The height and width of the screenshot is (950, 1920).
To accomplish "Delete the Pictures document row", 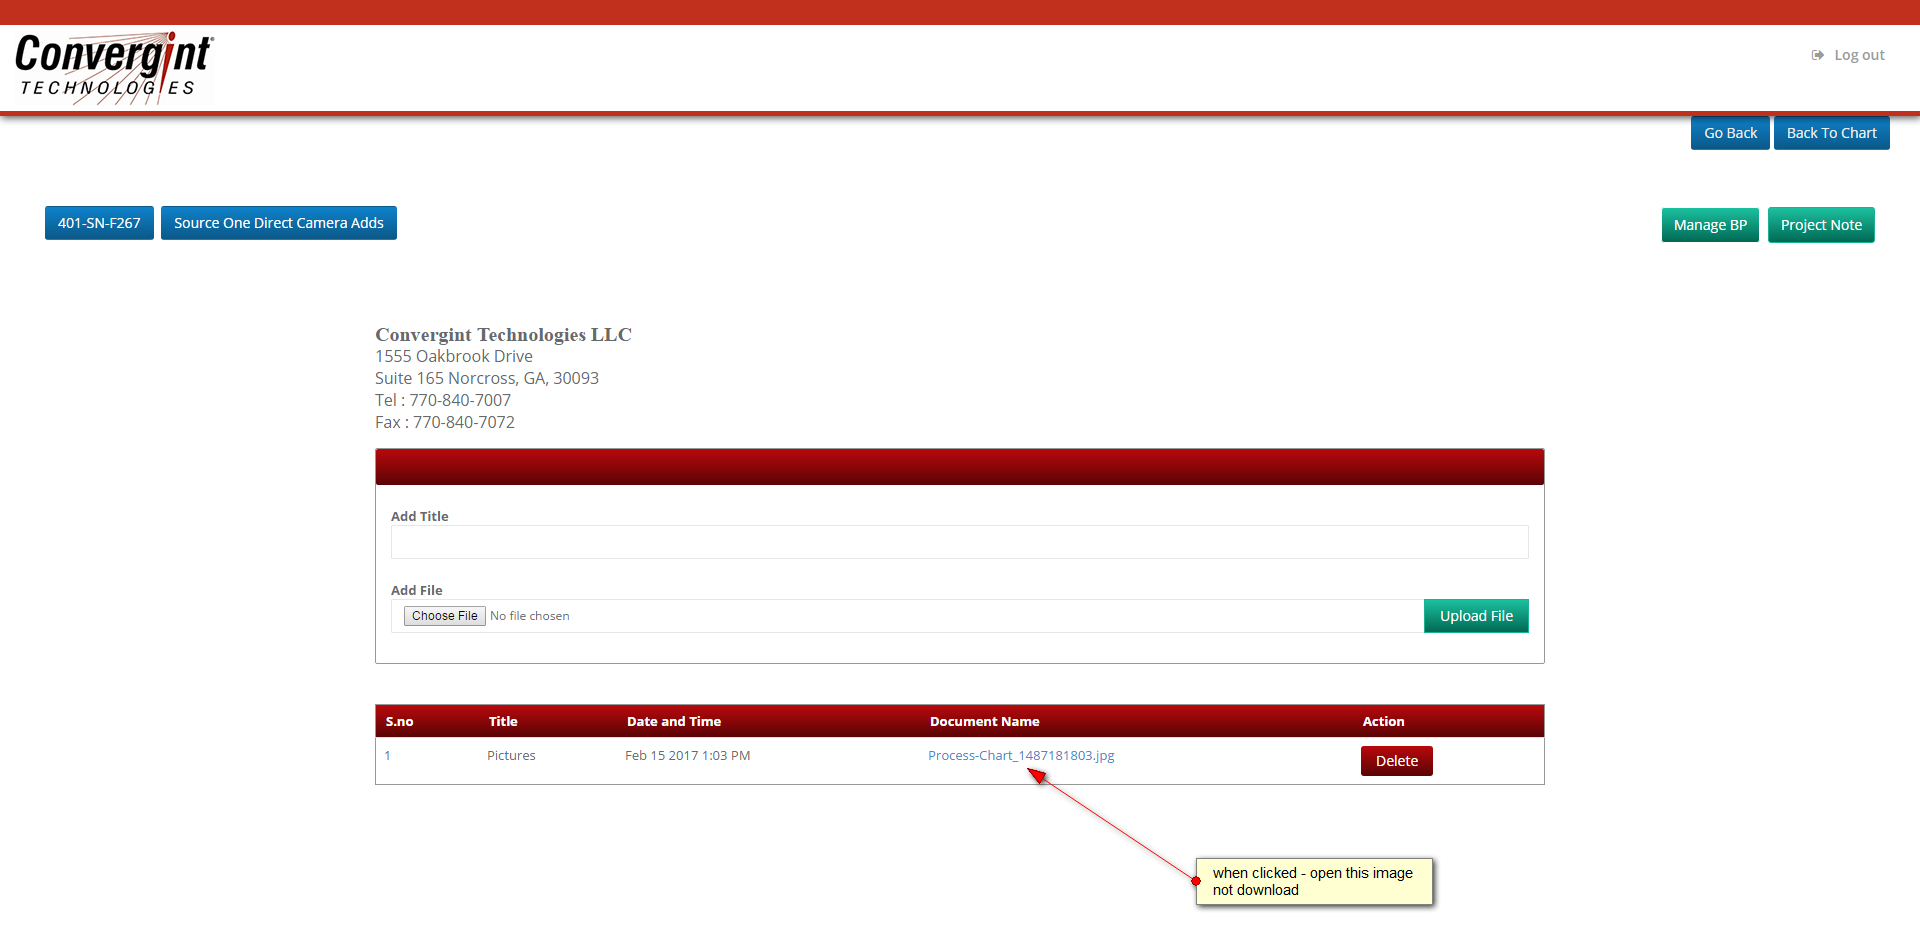I will 1396,761.
